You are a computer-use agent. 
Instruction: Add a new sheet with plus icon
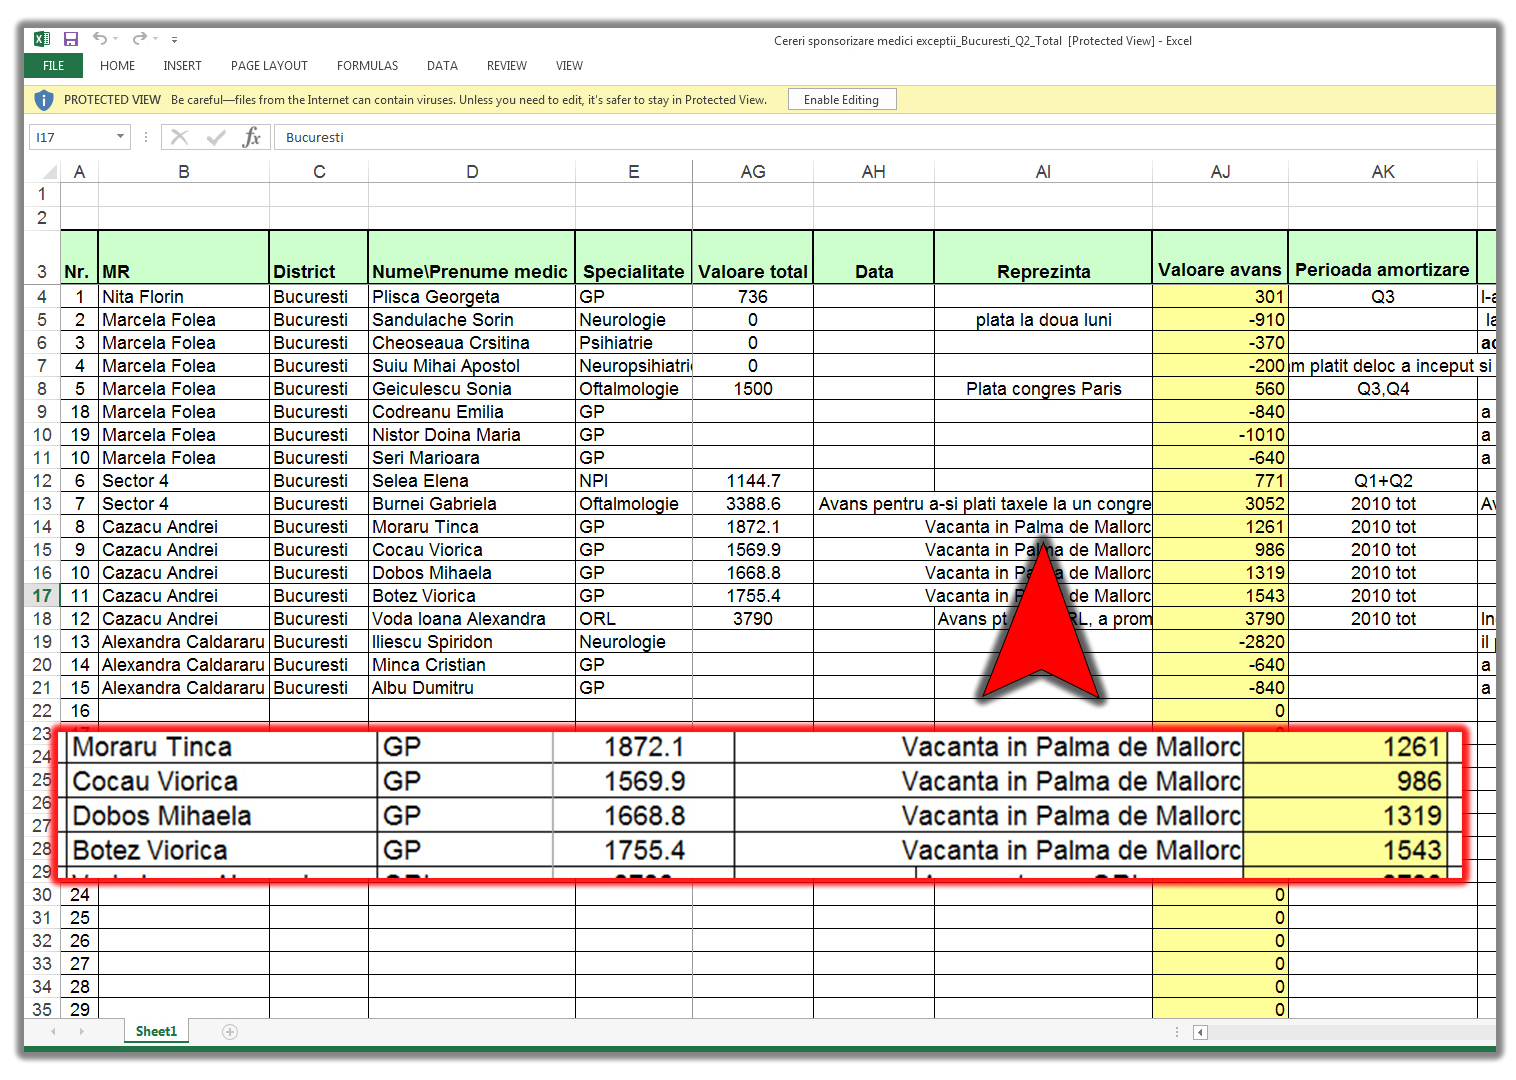point(230,1032)
